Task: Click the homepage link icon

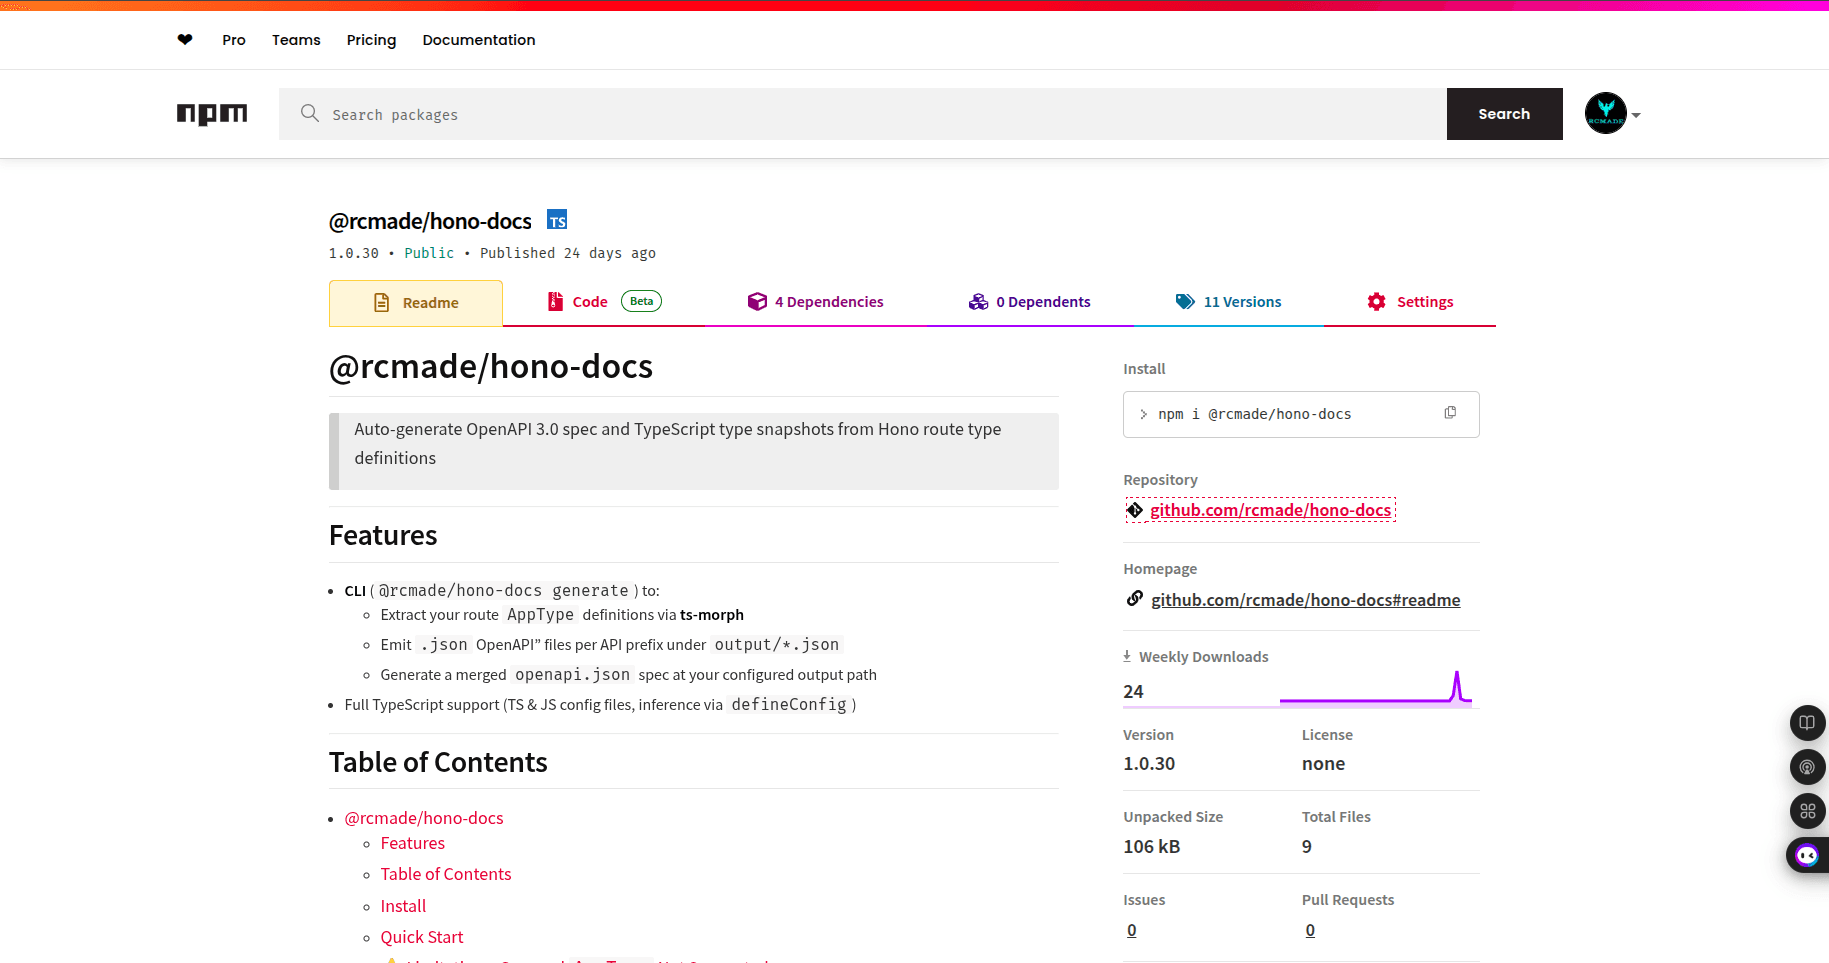Action: click(1135, 598)
